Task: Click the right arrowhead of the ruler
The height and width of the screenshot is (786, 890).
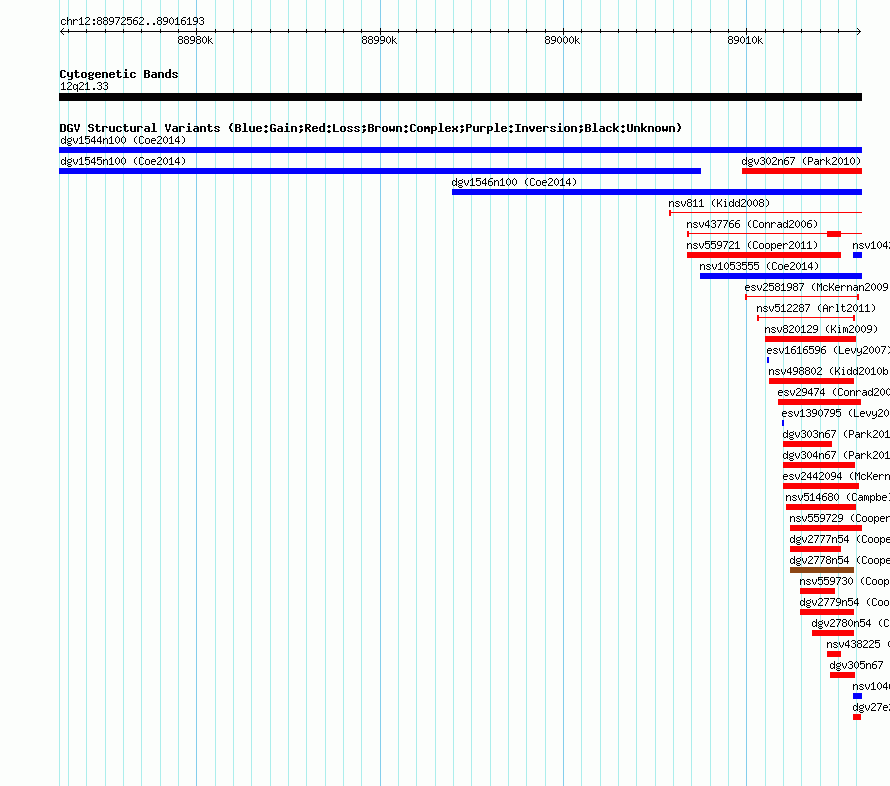Action: click(859, 31)
